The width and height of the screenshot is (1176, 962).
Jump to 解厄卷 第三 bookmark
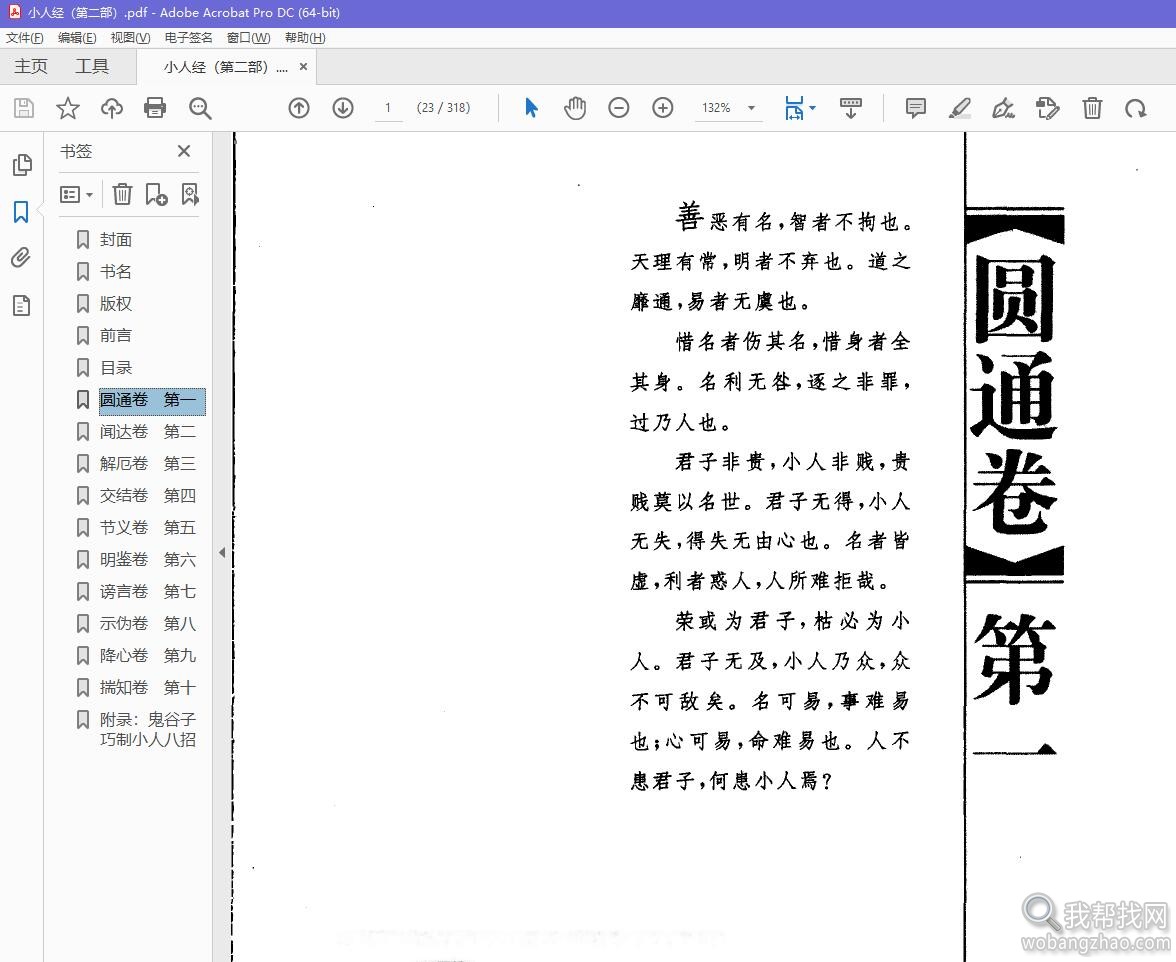coord(148,464)
